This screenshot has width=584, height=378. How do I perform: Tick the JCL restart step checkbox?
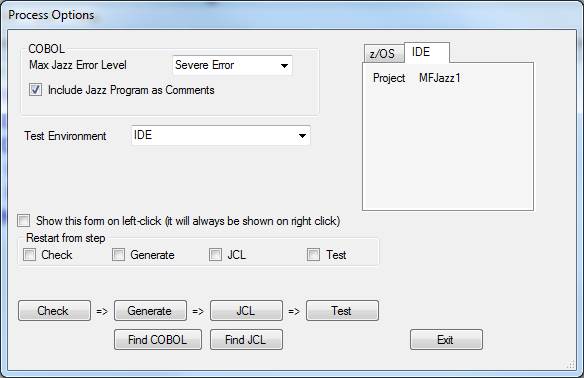215,255
